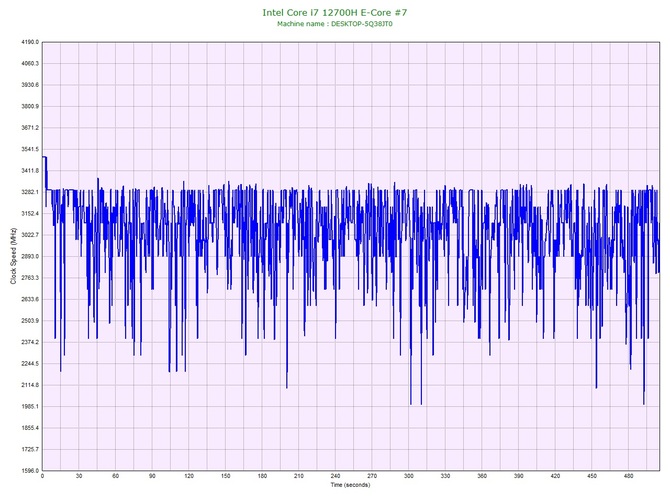Click the chart title 'Intel Core i7 12700H E-Core #7'
670x502 pixels.
[x=335, y=12]
